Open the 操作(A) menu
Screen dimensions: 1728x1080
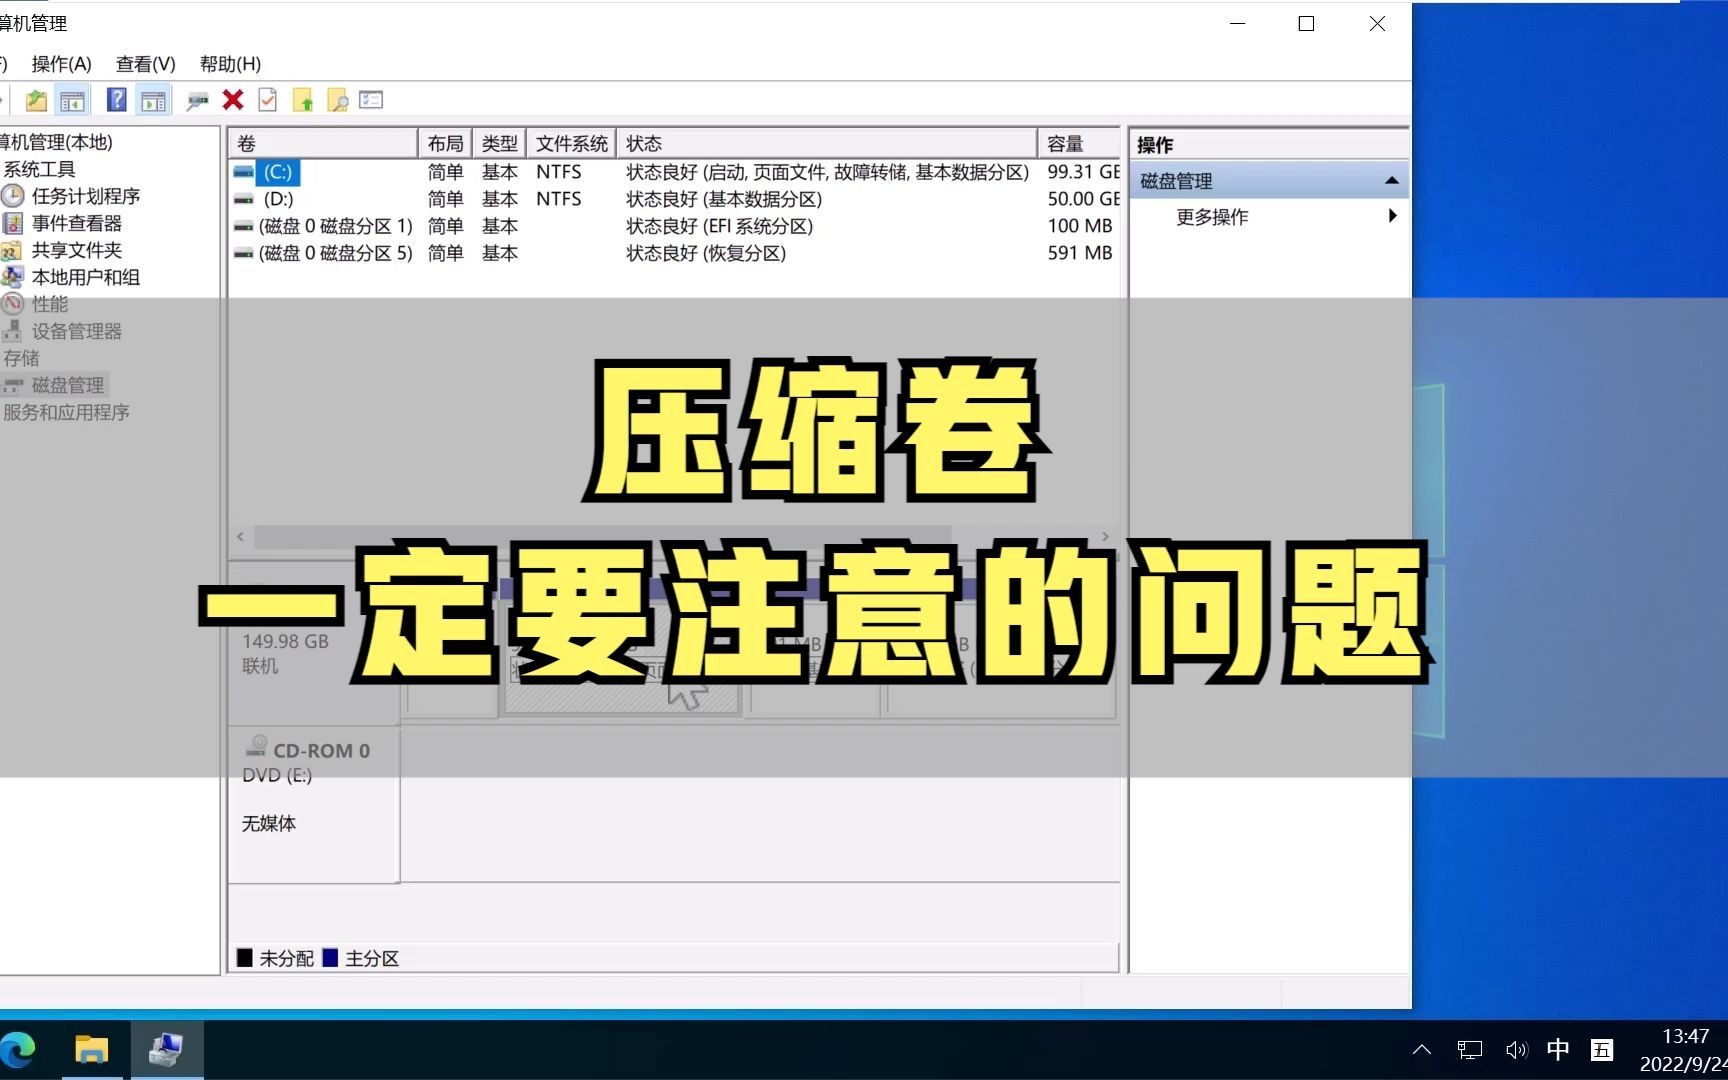(61, 64)
